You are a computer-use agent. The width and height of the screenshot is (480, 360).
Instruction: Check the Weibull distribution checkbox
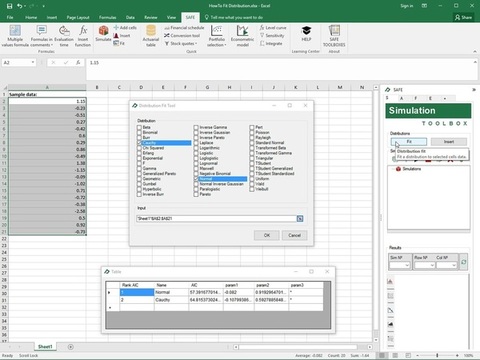tap(252, 189)
